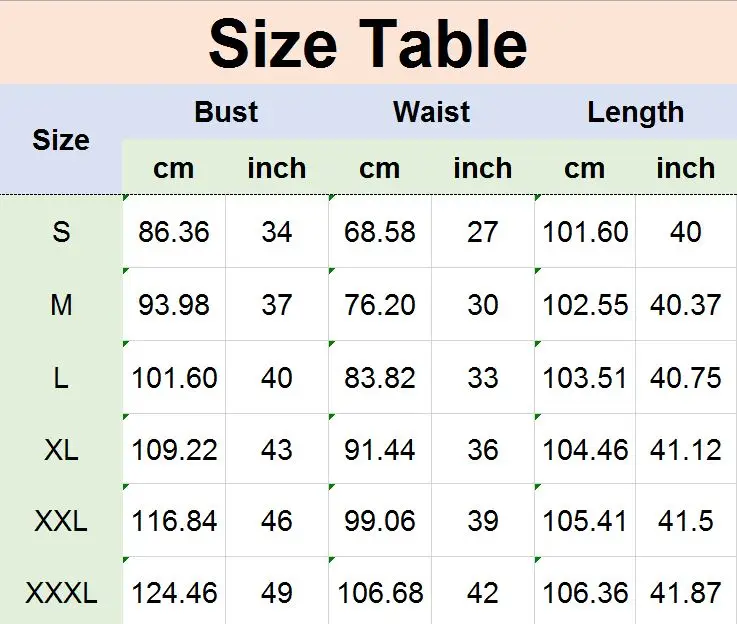Click the cell containing 76.20
This screenshot has height=624, width=737.
pyautogui.click(x=380, y=305)
